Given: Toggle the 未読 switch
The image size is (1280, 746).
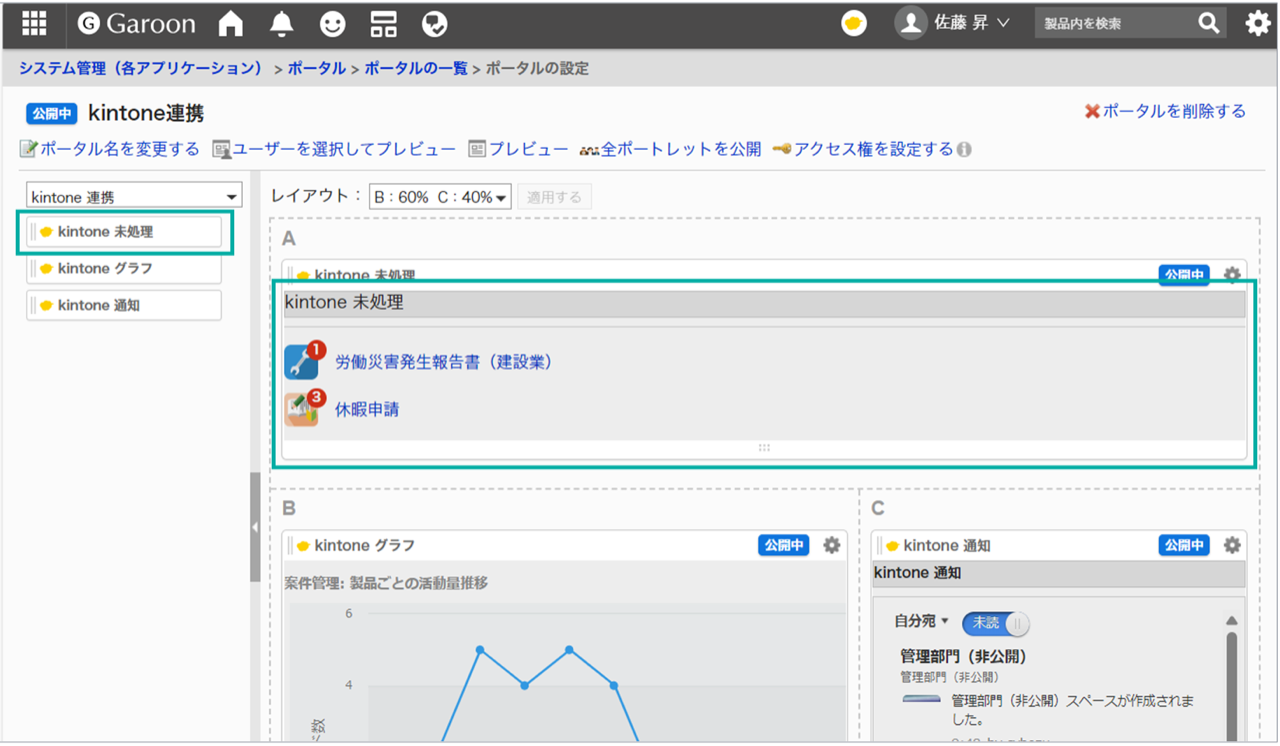Looking at the screenshot, I should [996, 624].
